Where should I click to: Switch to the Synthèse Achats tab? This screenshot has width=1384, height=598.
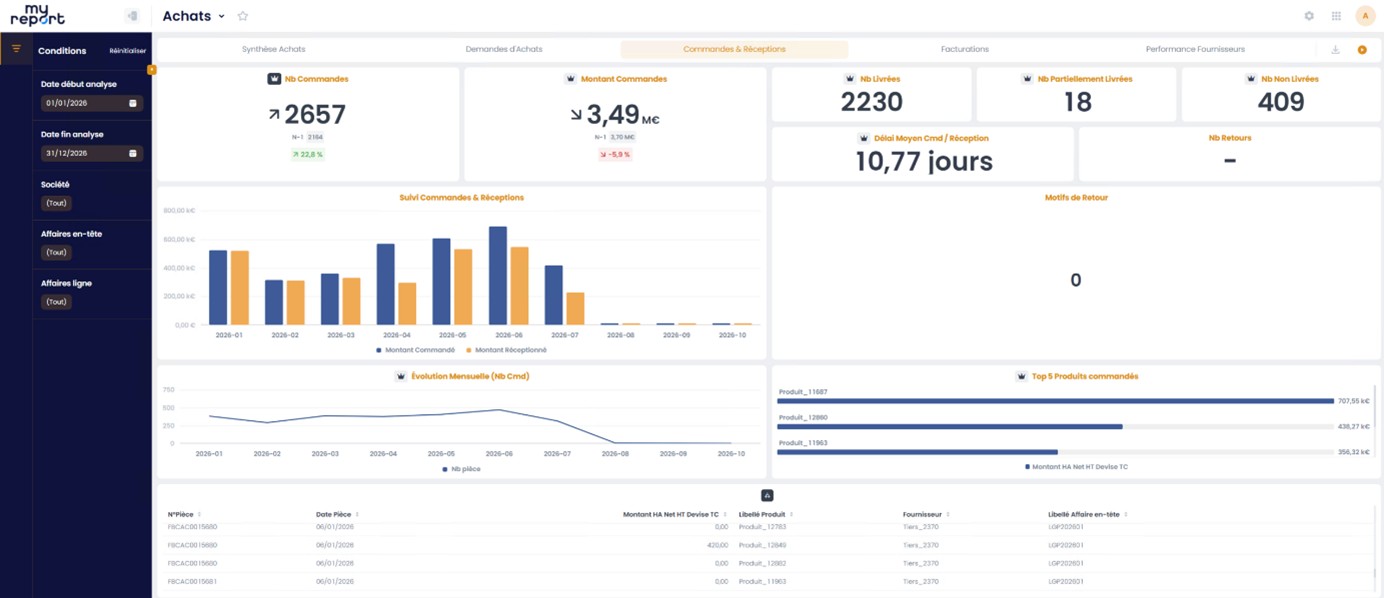[274, 49]
